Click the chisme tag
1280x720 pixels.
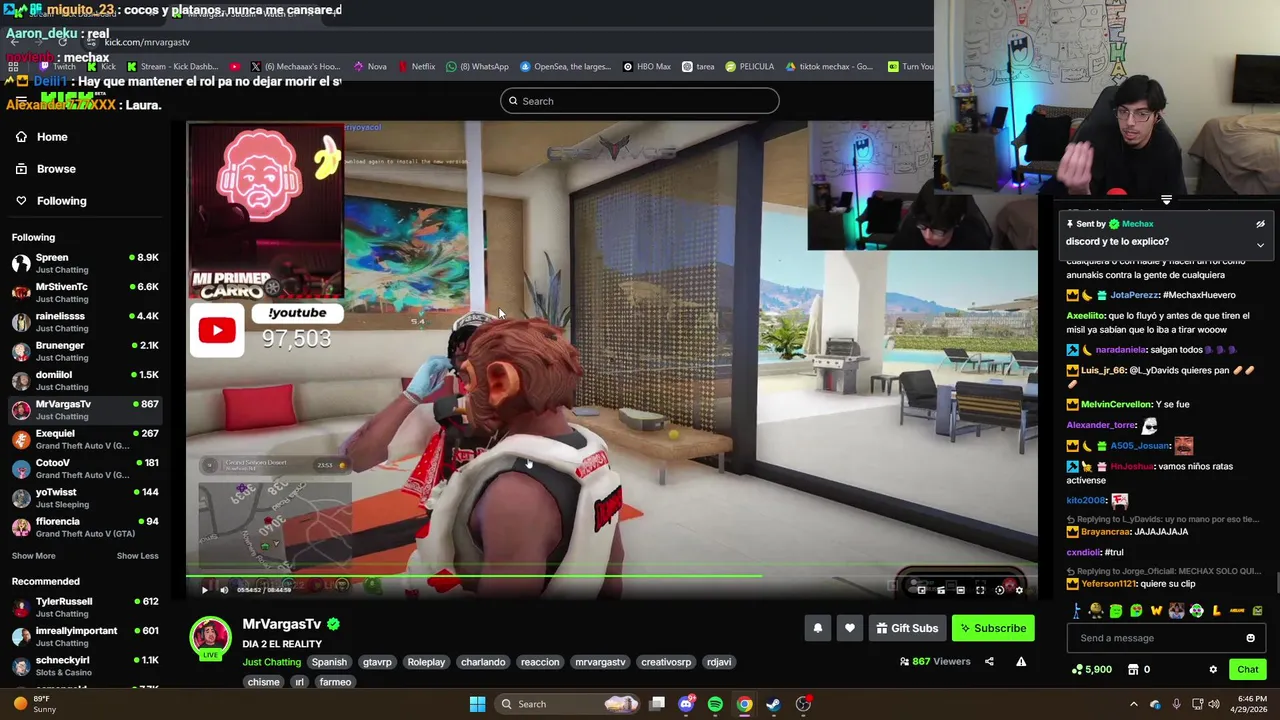[x=264, y=682]
